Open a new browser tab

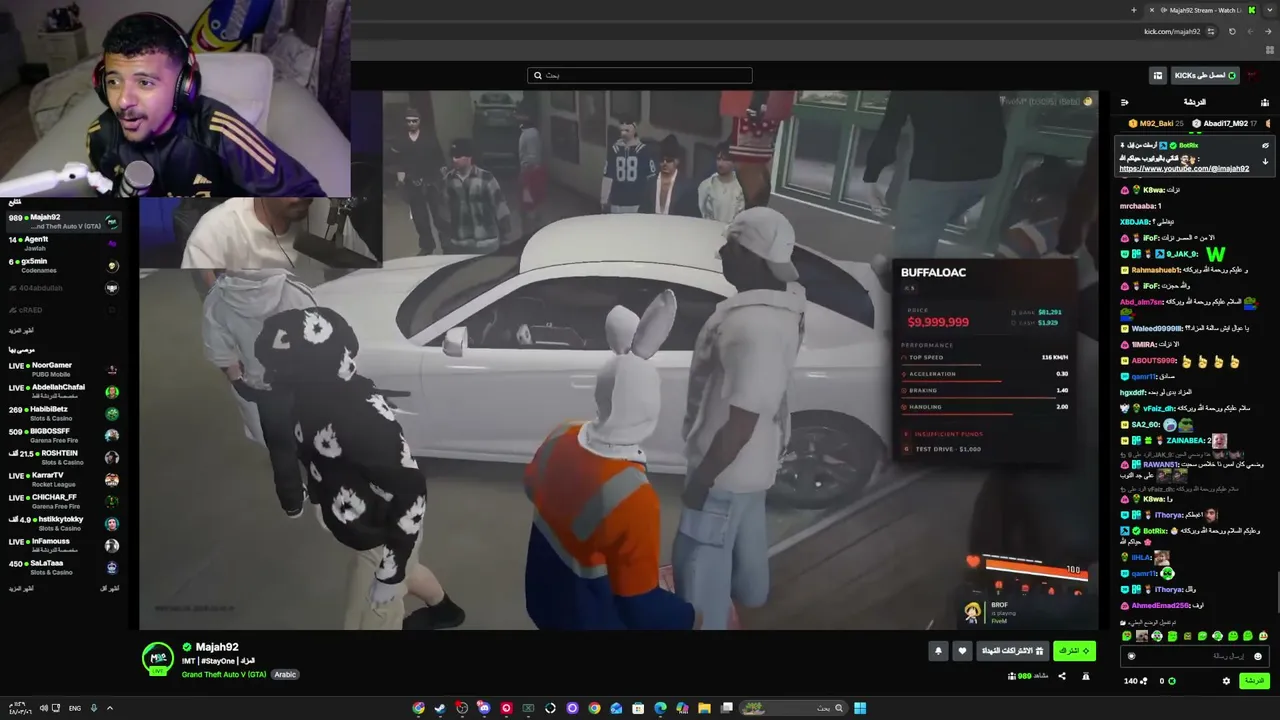1133,10
